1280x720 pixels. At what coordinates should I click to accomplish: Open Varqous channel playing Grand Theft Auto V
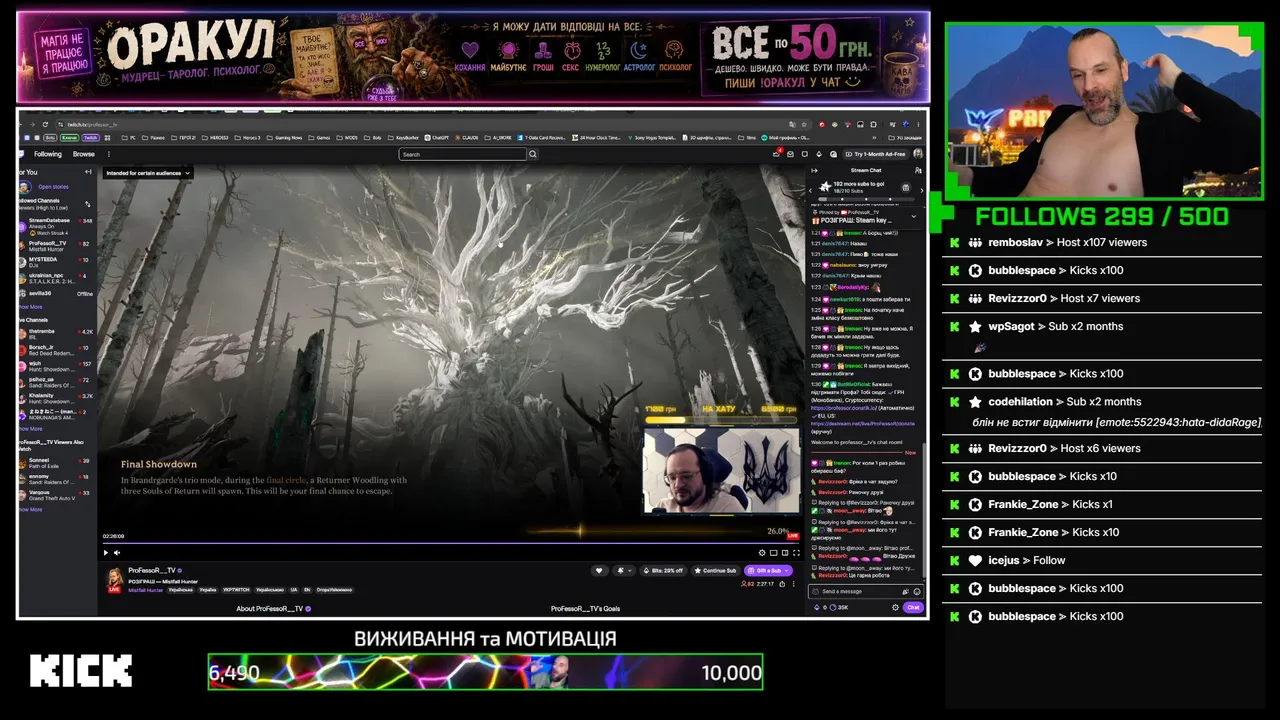56,495
